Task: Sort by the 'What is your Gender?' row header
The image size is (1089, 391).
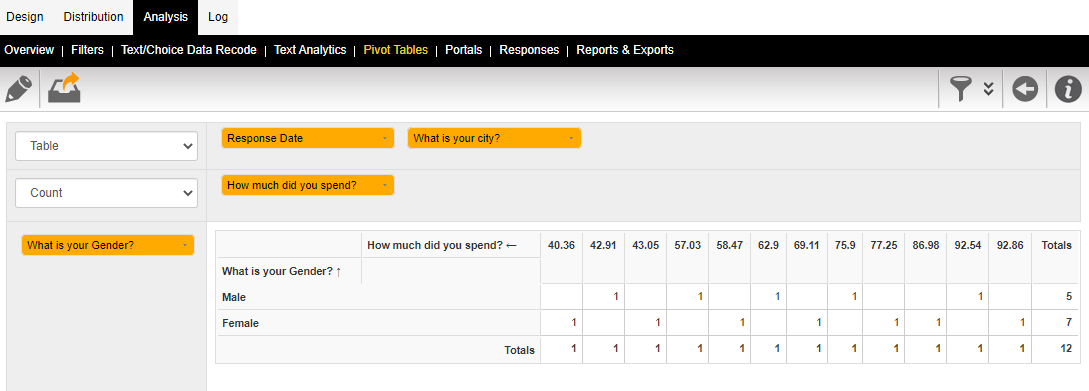Action: 281,272
